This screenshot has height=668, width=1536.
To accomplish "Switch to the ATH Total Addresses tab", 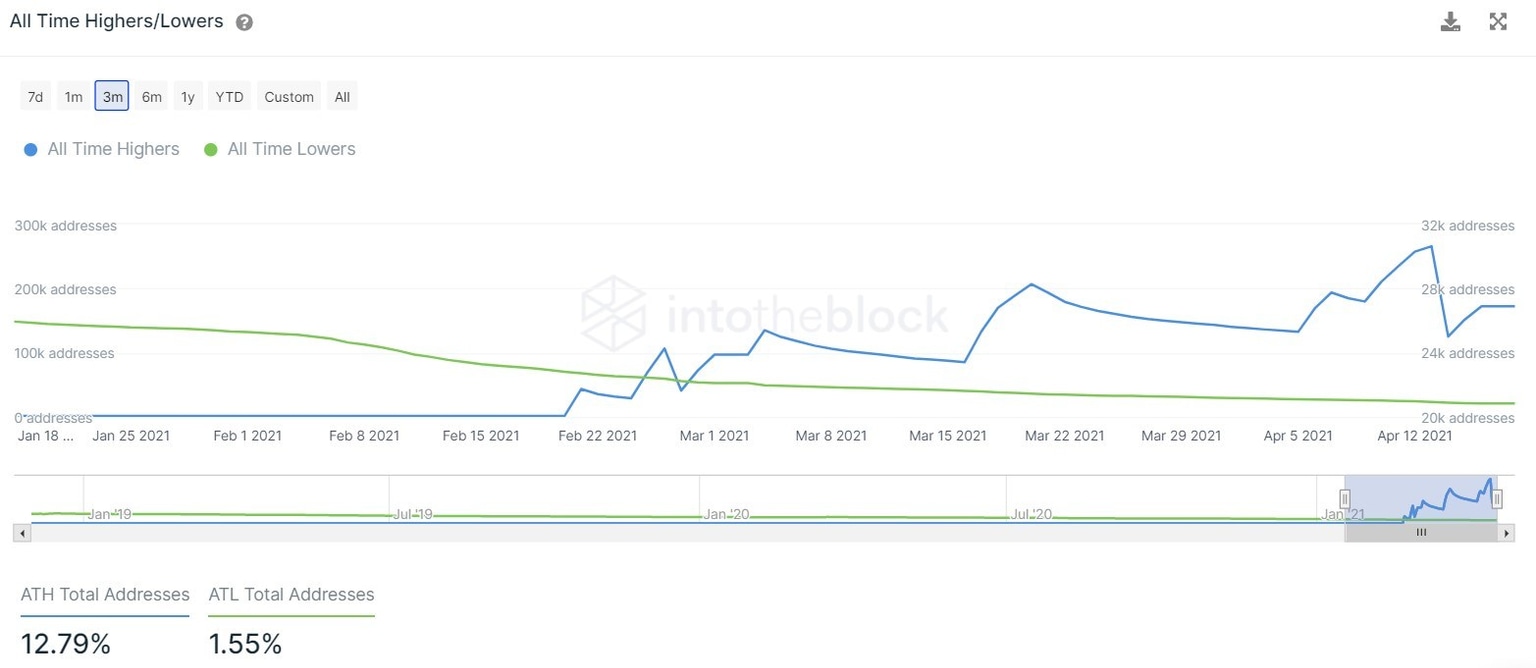I will click(104, 594).
